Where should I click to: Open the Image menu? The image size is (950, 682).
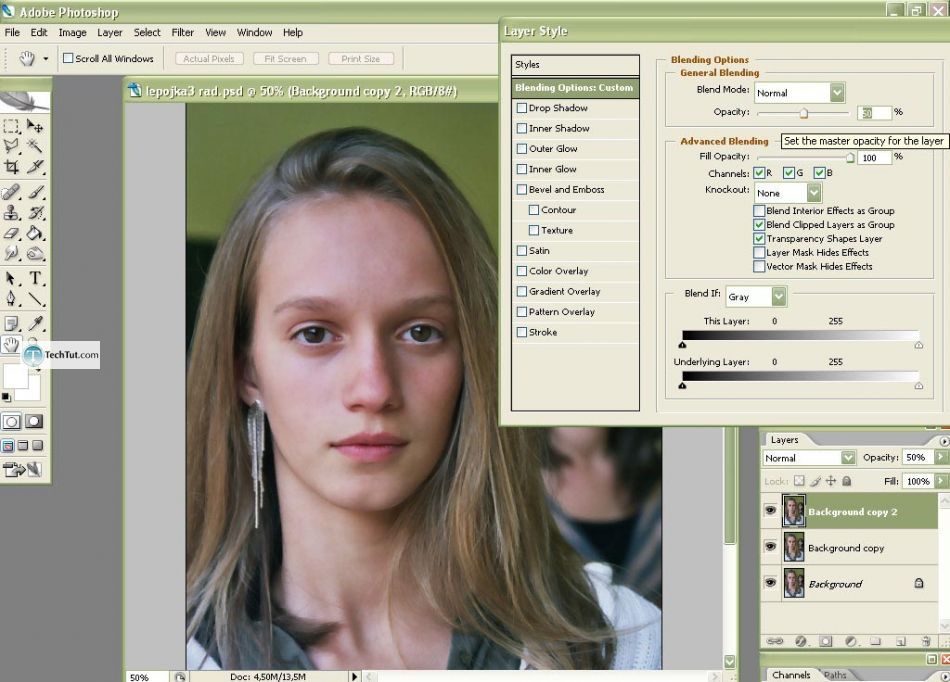tap(72, 33)
